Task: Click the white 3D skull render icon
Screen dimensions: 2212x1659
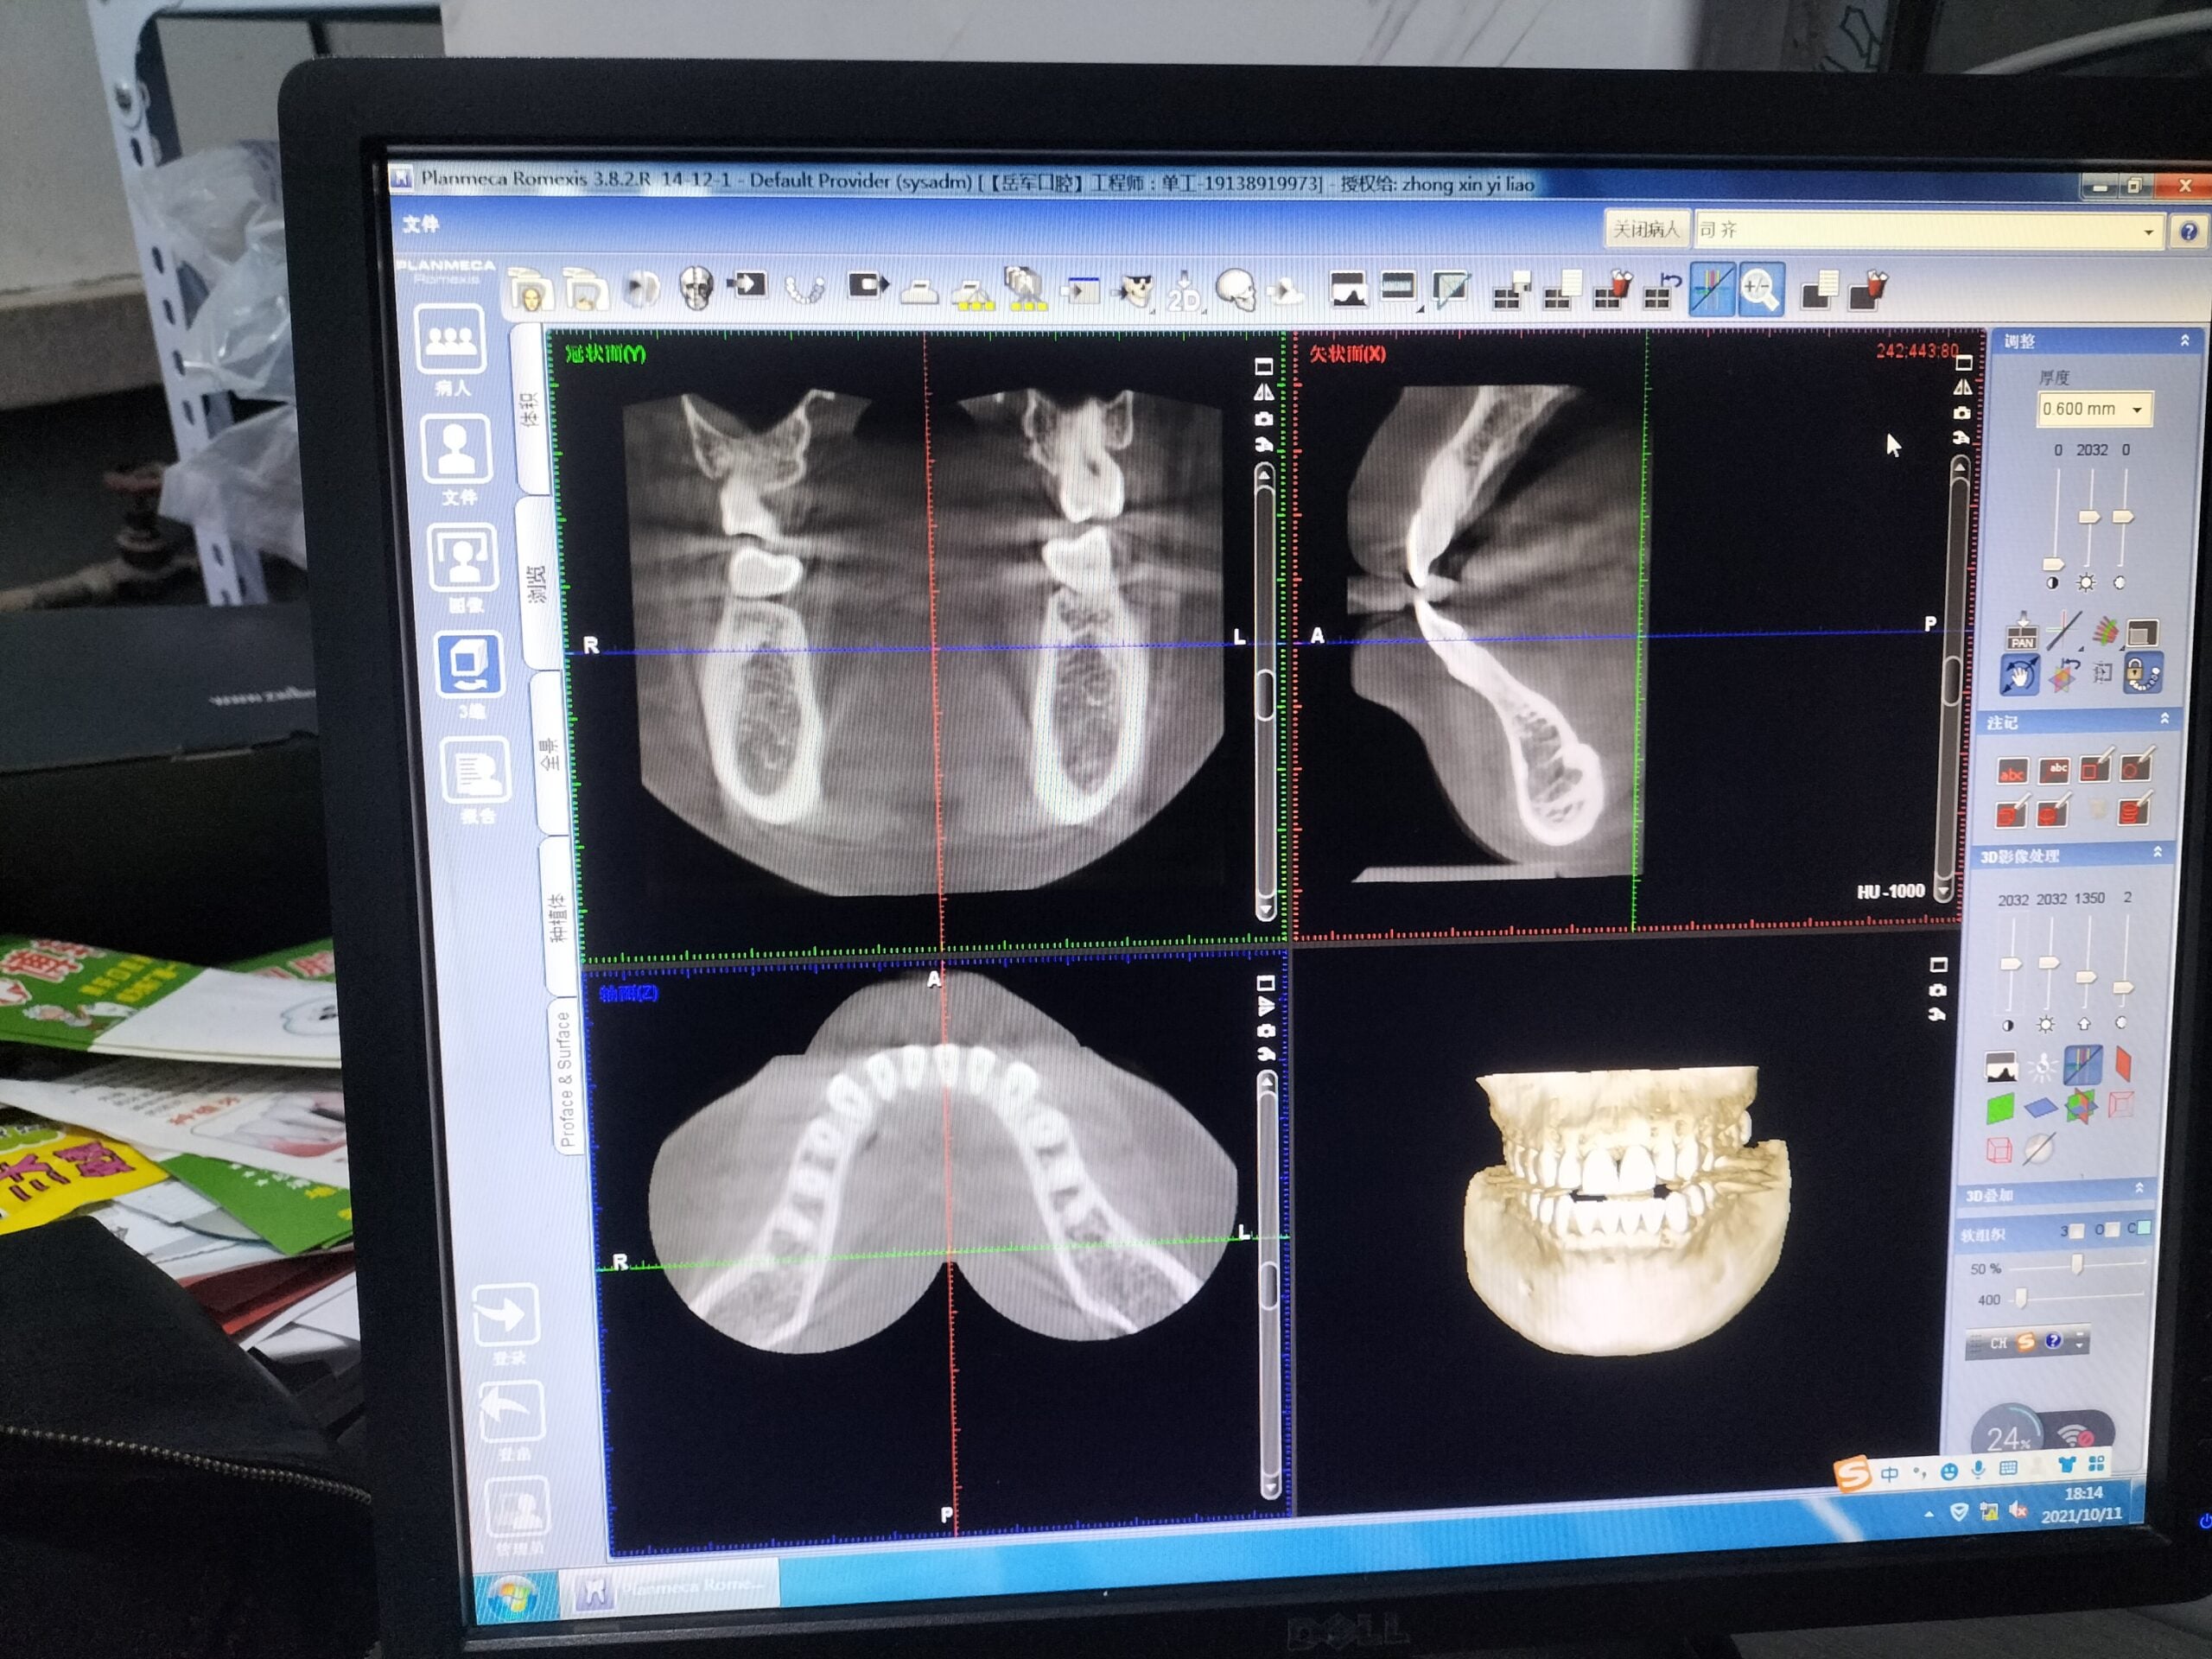Action: coord(1236,291)
